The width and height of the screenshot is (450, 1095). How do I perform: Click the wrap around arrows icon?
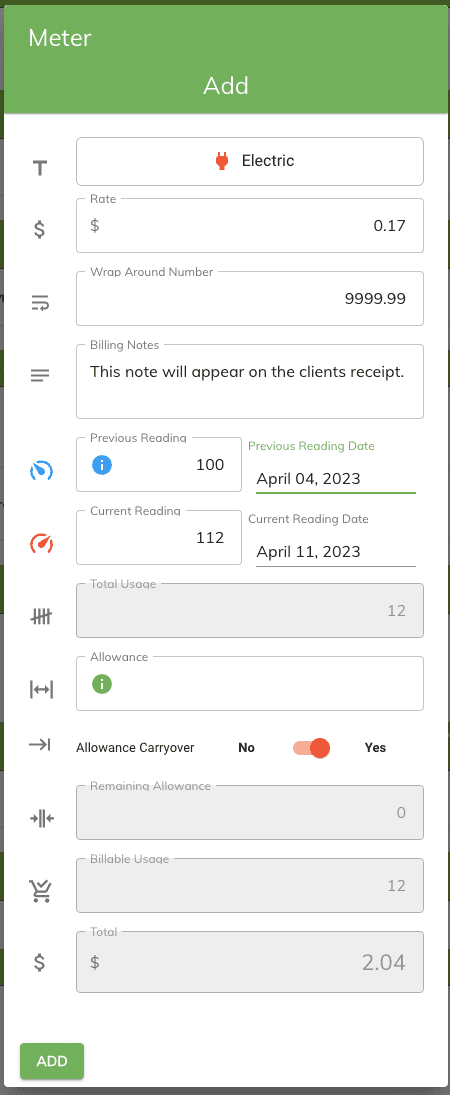click(x=41, y=303)
